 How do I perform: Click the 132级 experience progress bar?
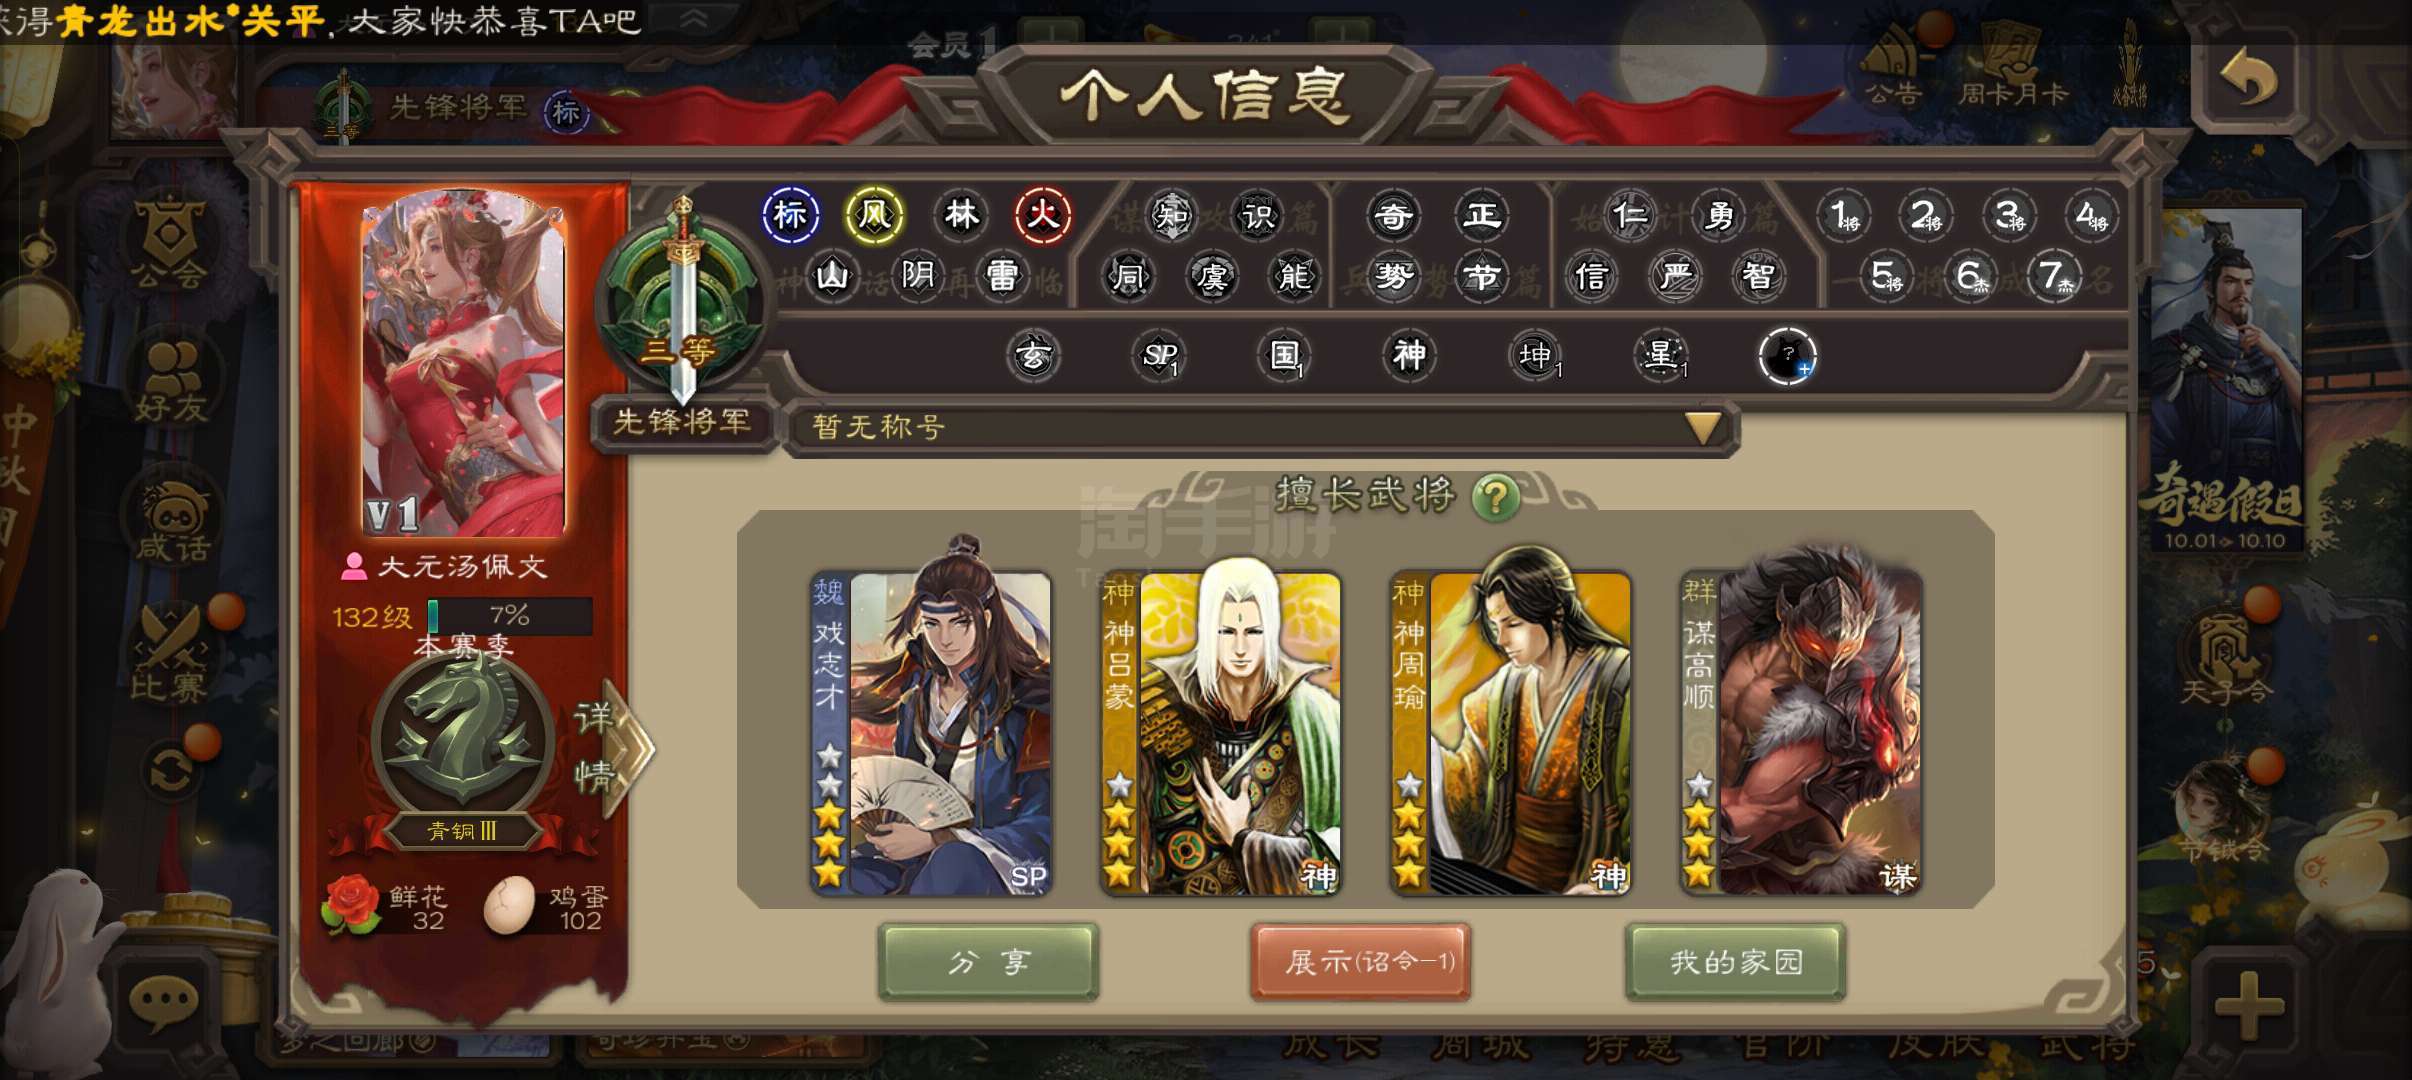coord(510,615)
